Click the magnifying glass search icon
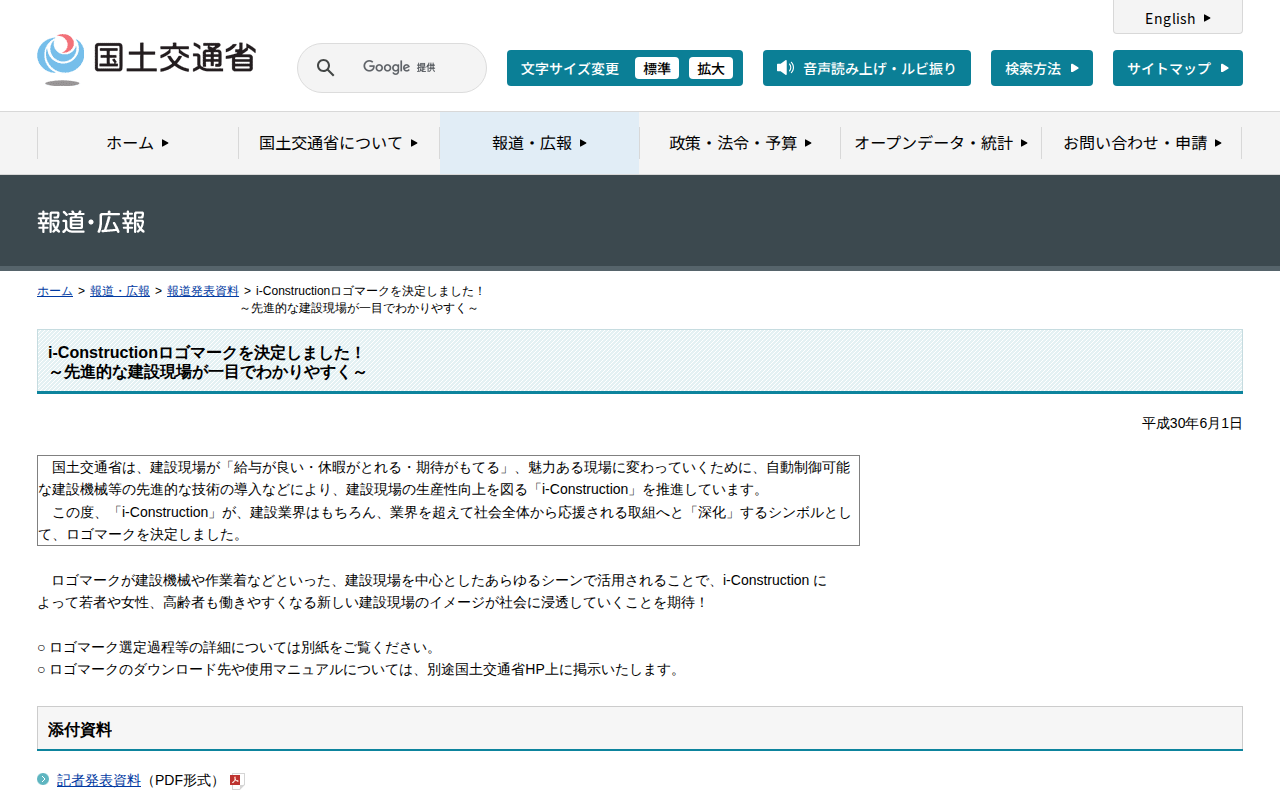Image resolution: width=1280 pixels, height=800 pixels. point(325,68)
